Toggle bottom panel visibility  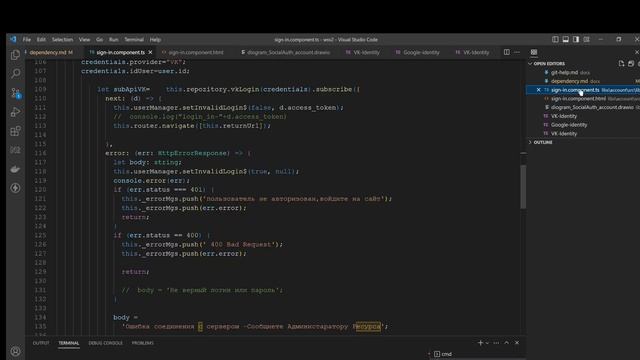[566, 39]
